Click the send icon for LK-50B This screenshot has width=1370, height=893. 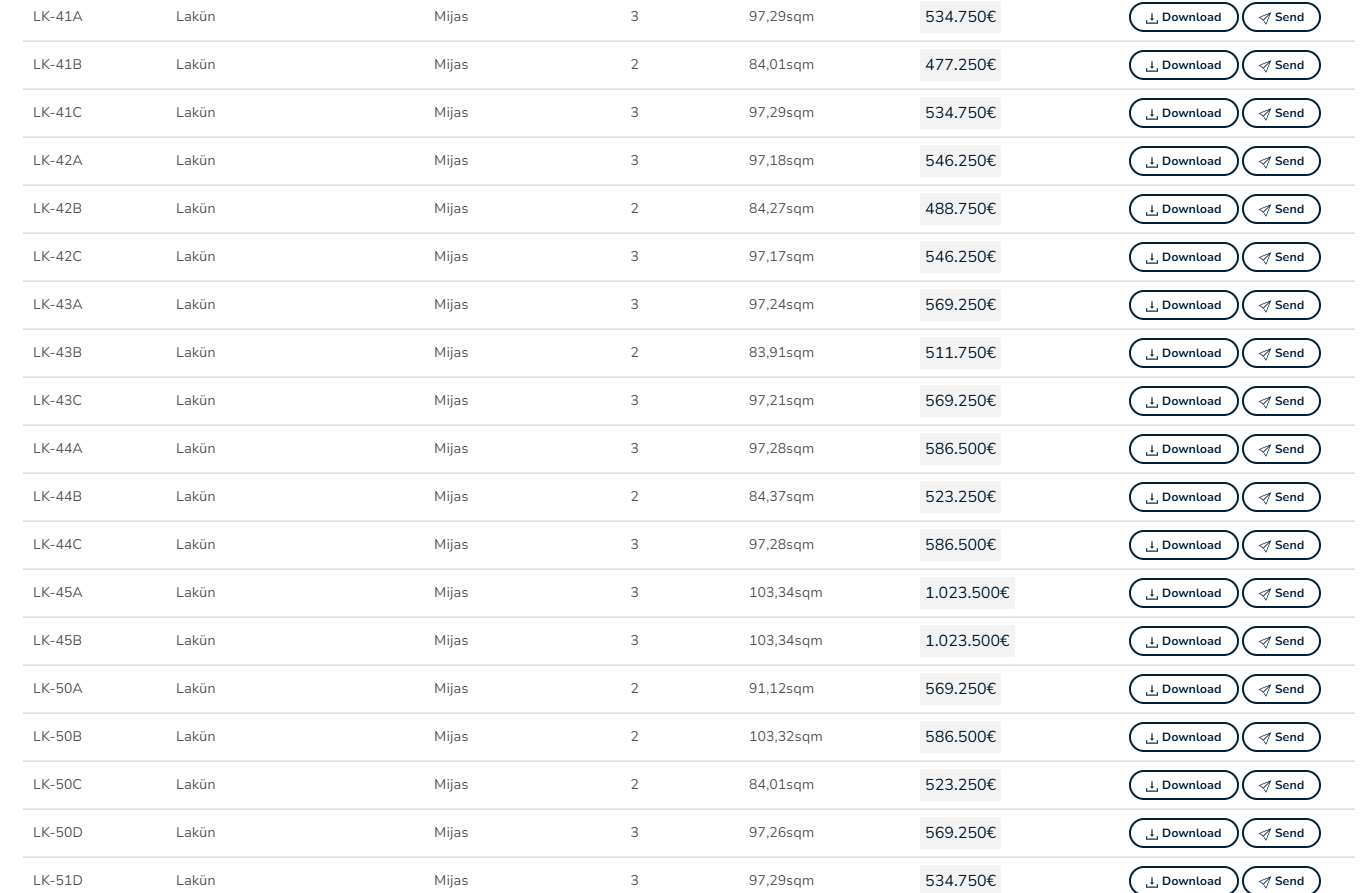coord(1265,738)
